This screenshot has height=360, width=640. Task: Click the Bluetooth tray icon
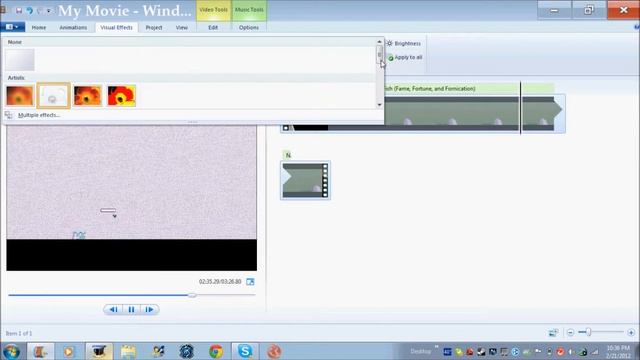click(515, 352)
